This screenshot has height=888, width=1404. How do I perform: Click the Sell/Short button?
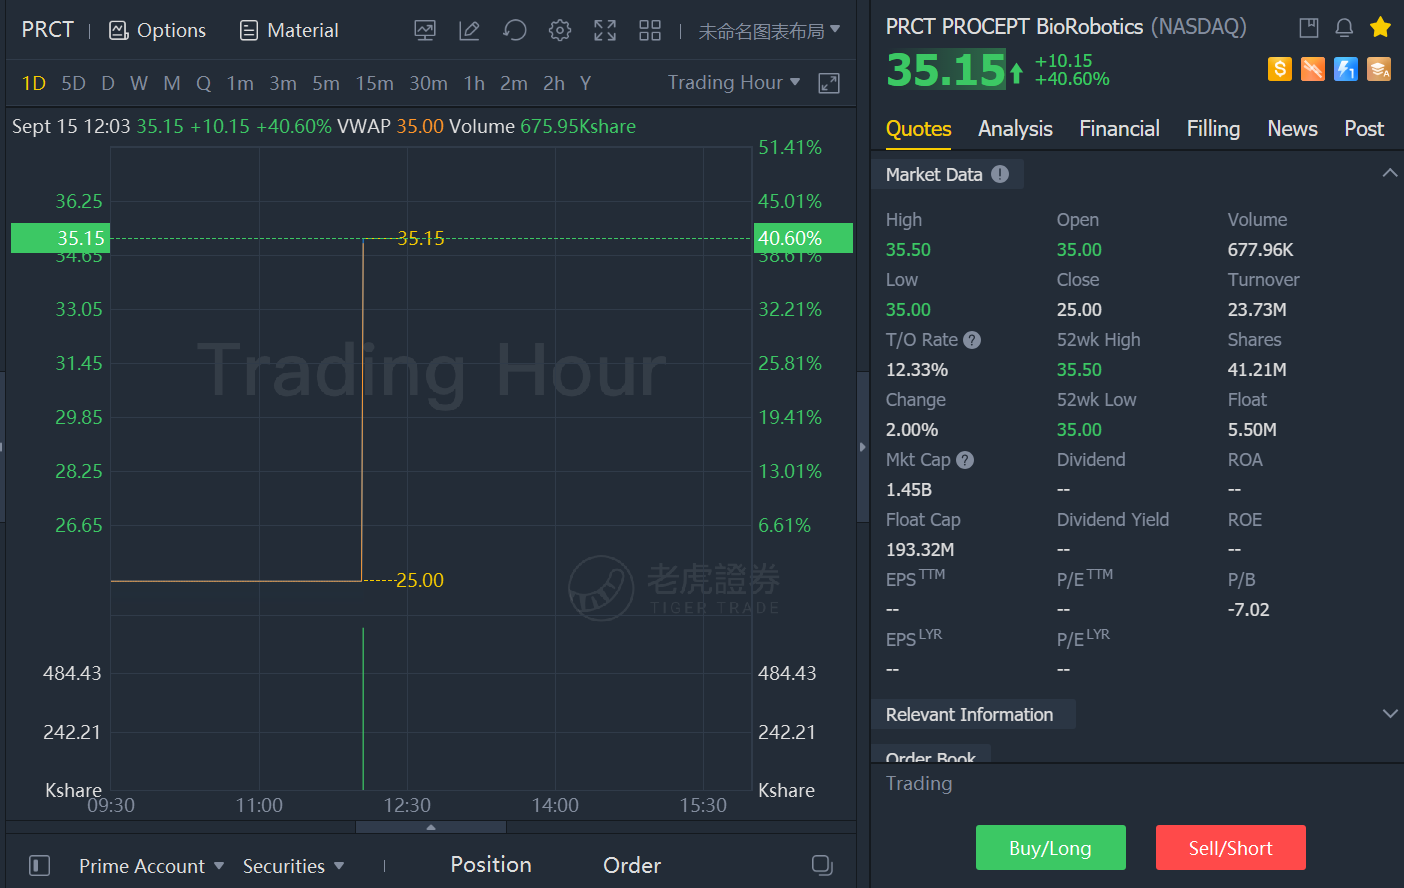click(x=1231, y=848)
